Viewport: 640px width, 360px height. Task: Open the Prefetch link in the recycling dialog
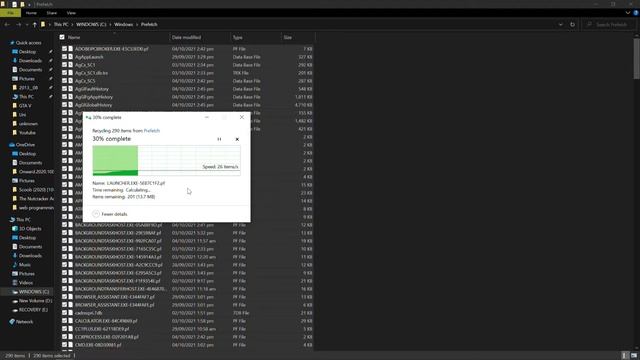(152, 131)
